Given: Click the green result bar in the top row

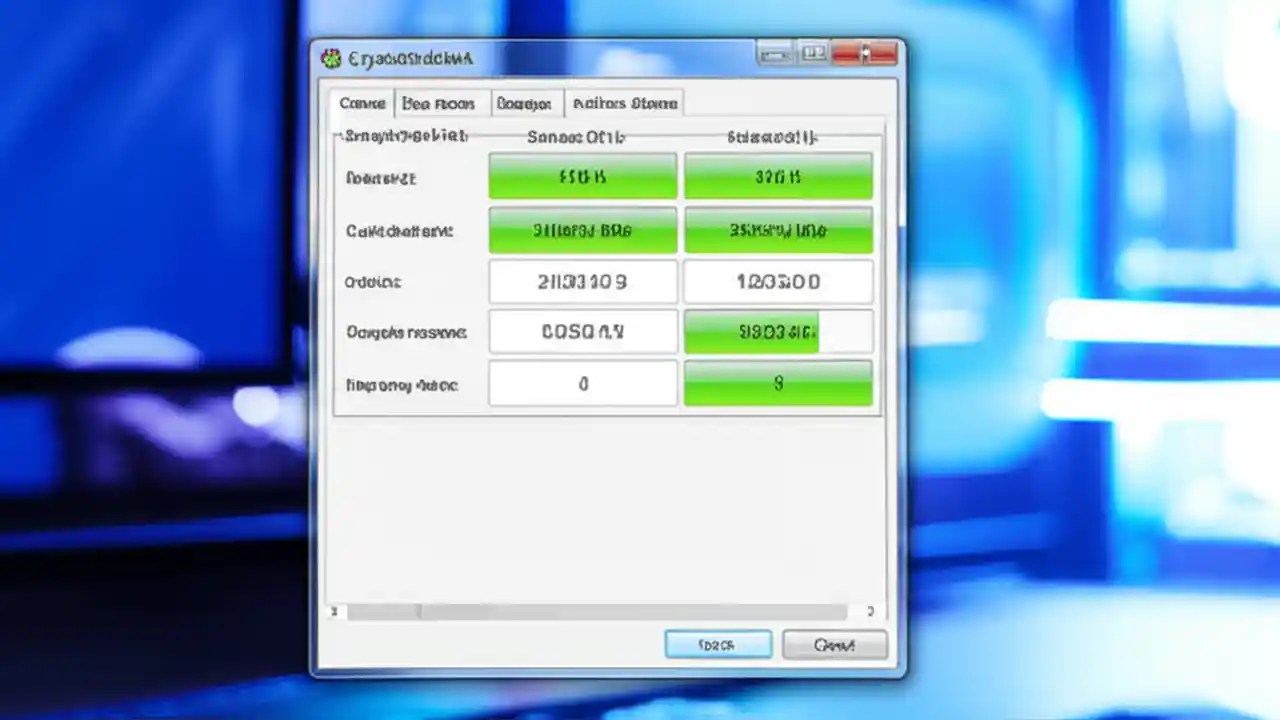Looking at the screenshot, I should click(x=582, y=176).
